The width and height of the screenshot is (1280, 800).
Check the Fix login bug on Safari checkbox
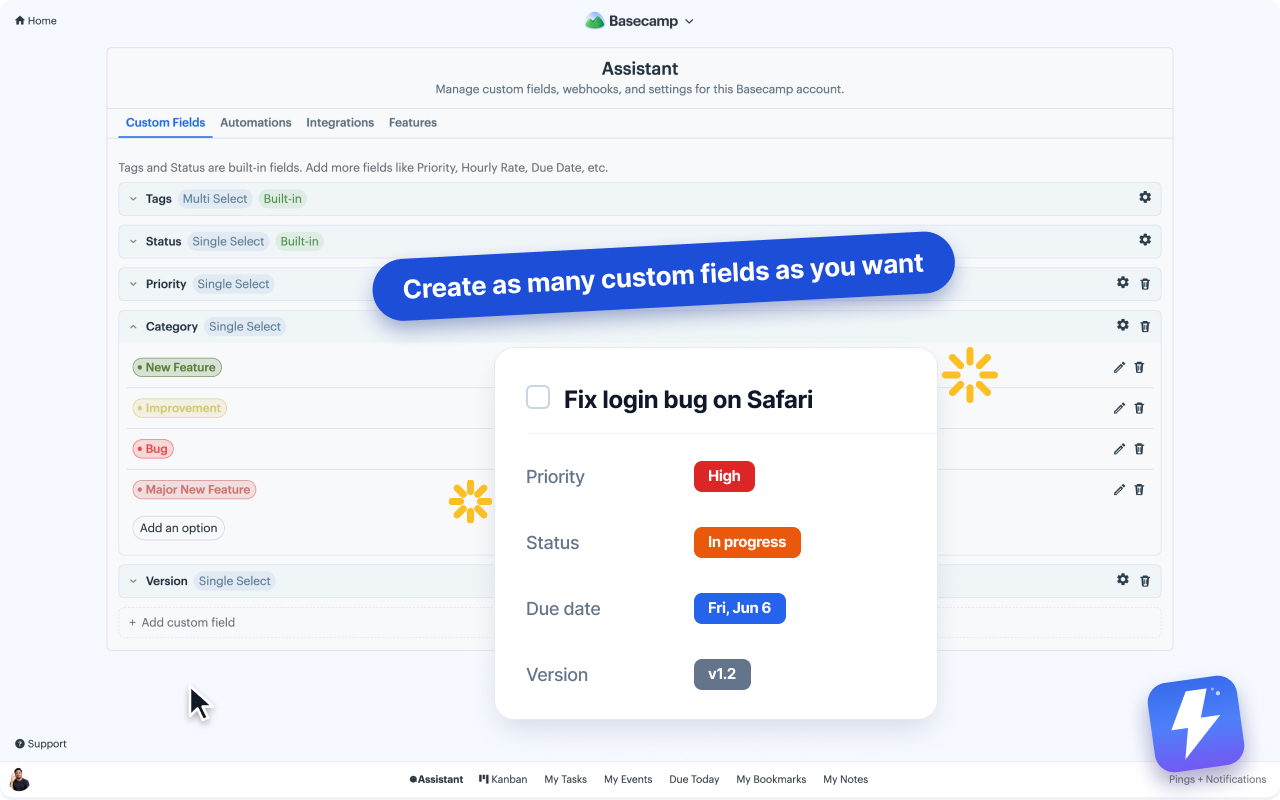(x=538, y=398)
